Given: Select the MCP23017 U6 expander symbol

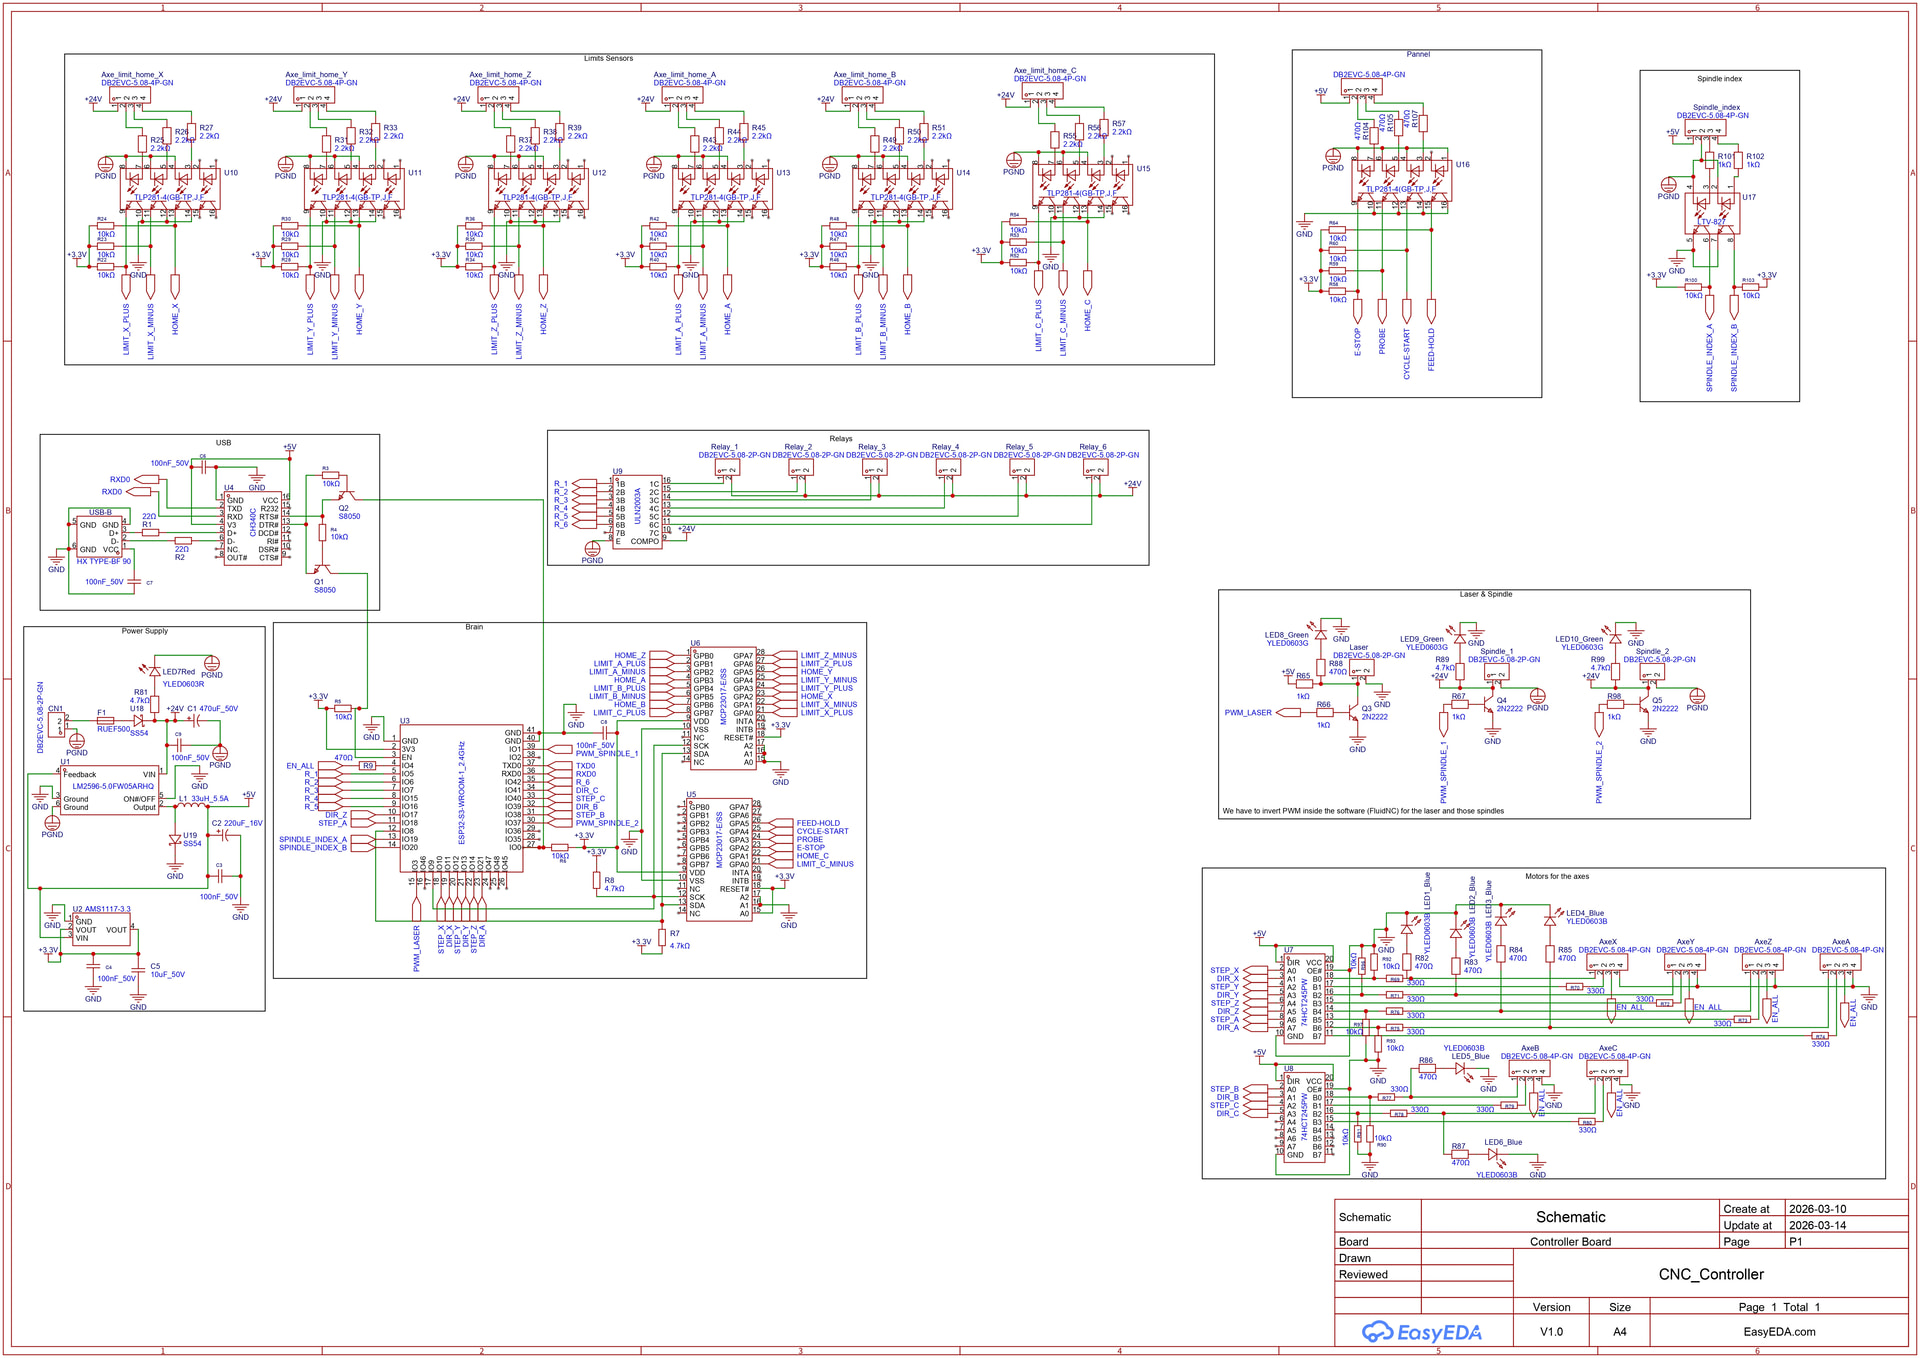Looking at the screenshot, I should coord(723,710).
